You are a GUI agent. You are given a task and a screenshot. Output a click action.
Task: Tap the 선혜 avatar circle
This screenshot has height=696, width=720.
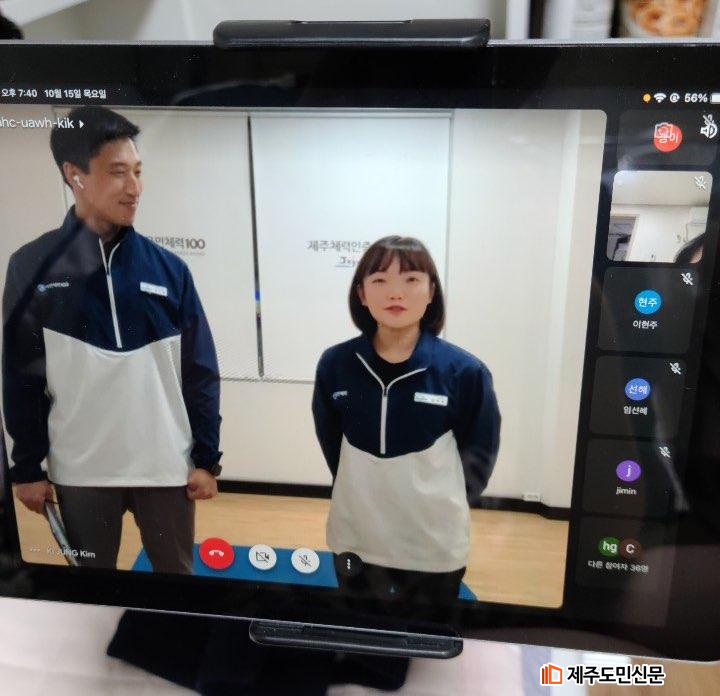coord(638,388)
